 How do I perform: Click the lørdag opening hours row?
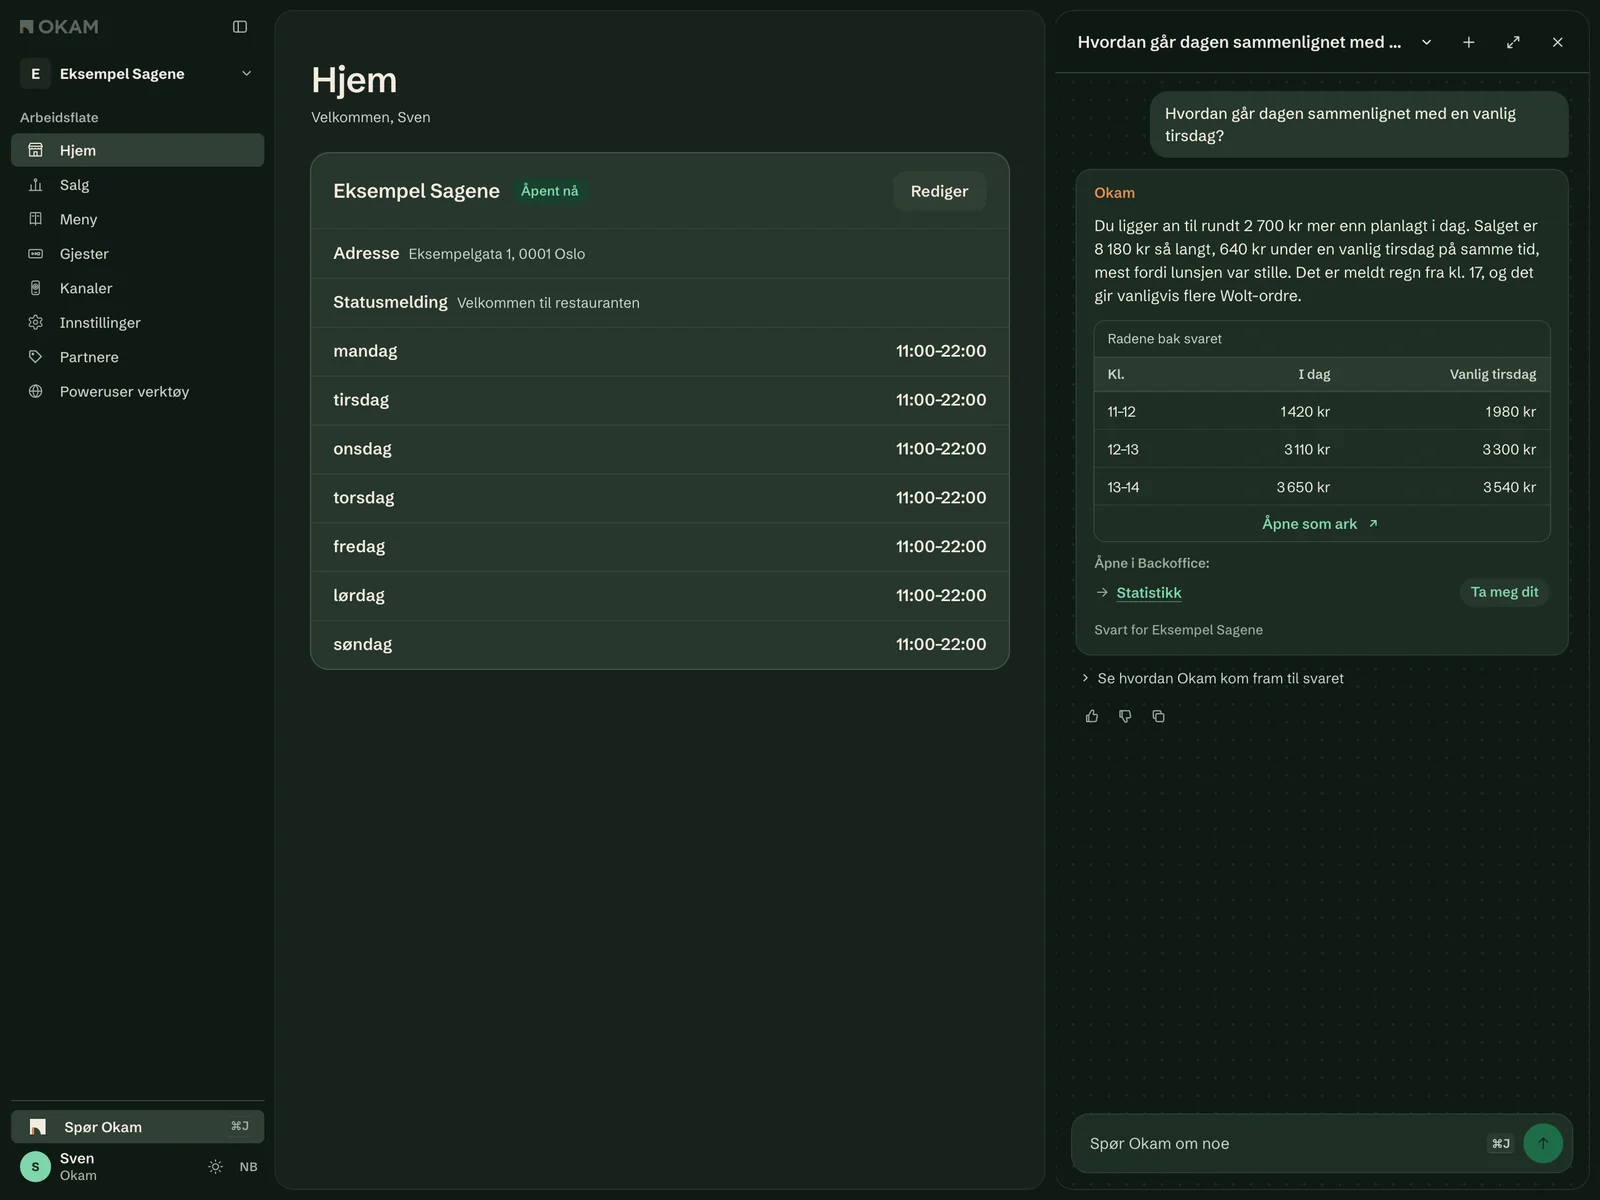pyautogui.click(x=660, y=595)
